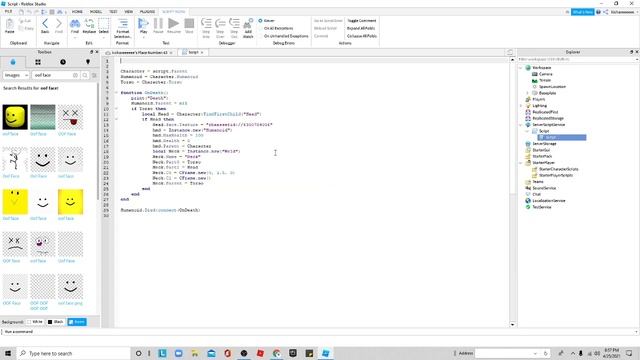Click the Toolbox search magnifier icon
Image resolution: width=640 pixels, height=360 pixels.
pyautogui.click(x=85, y=75)
